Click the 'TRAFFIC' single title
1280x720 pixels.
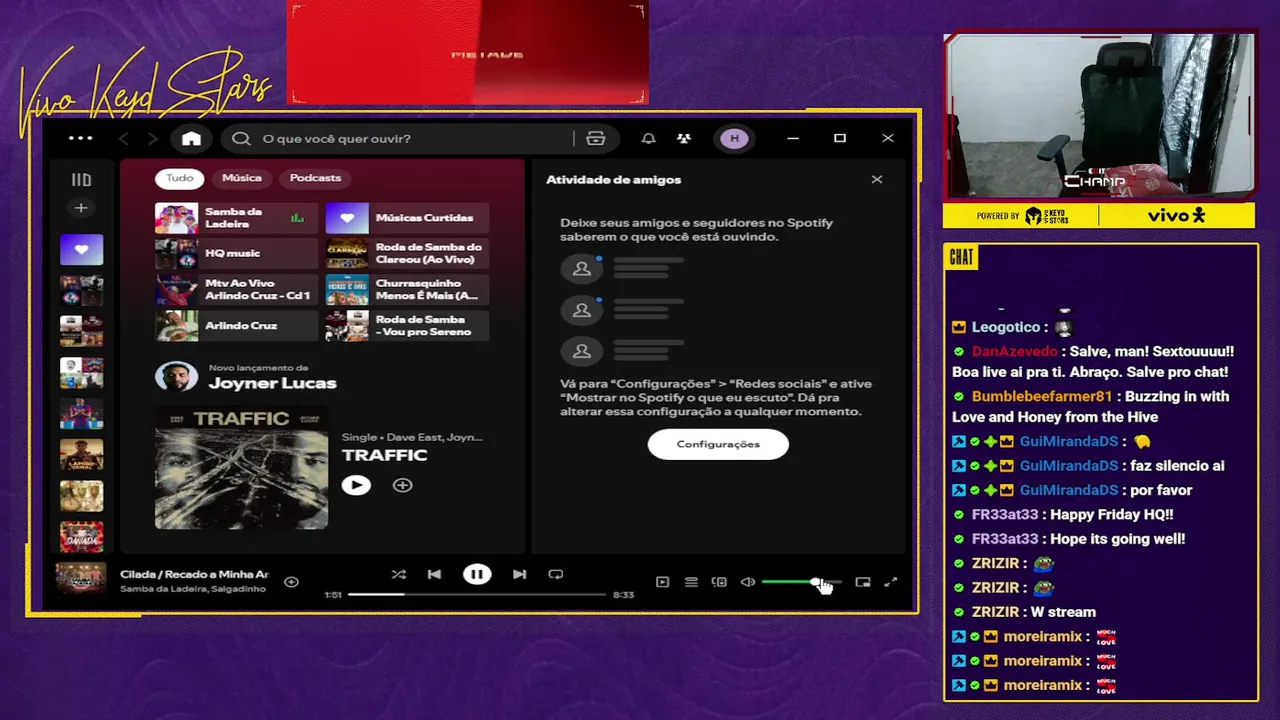click(x=384, y=455)
